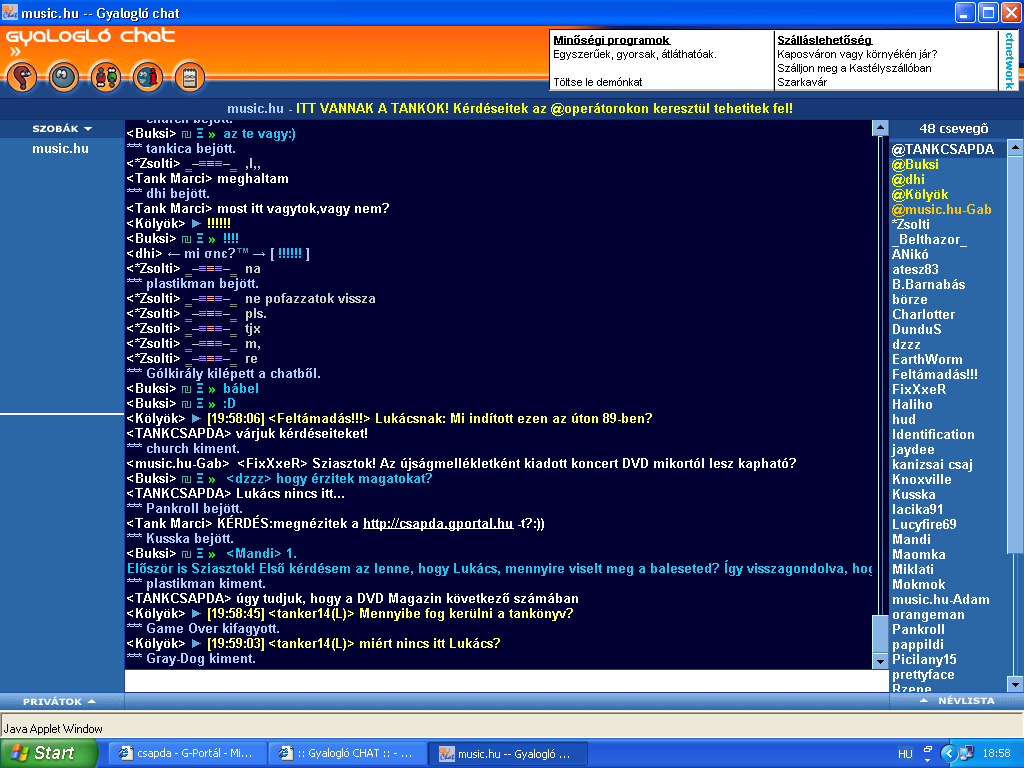Image resolution: width=1024 pixels, height=768 pixels.
Task: Open the csapda.gportal.hu link in chat
Action: tap(438, 524)
